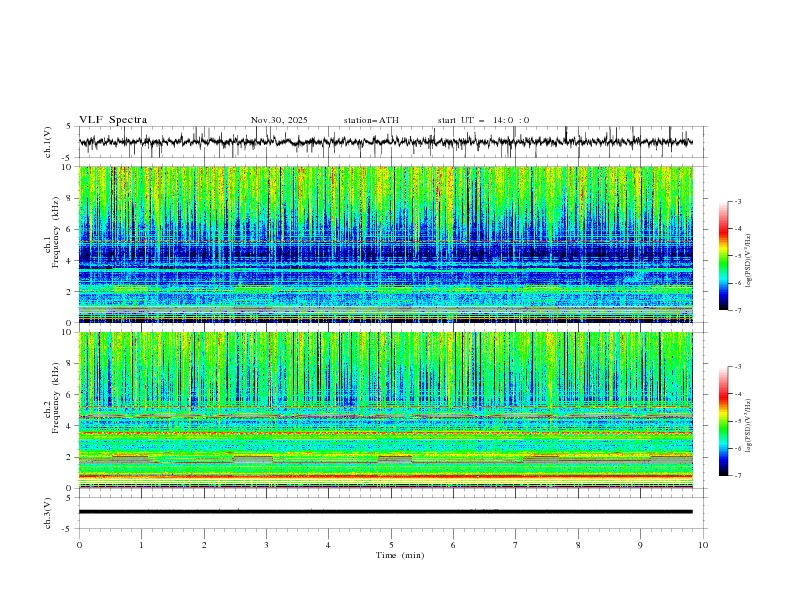Click the 'Time (min)' x-axis label

(x=400, y=555)
